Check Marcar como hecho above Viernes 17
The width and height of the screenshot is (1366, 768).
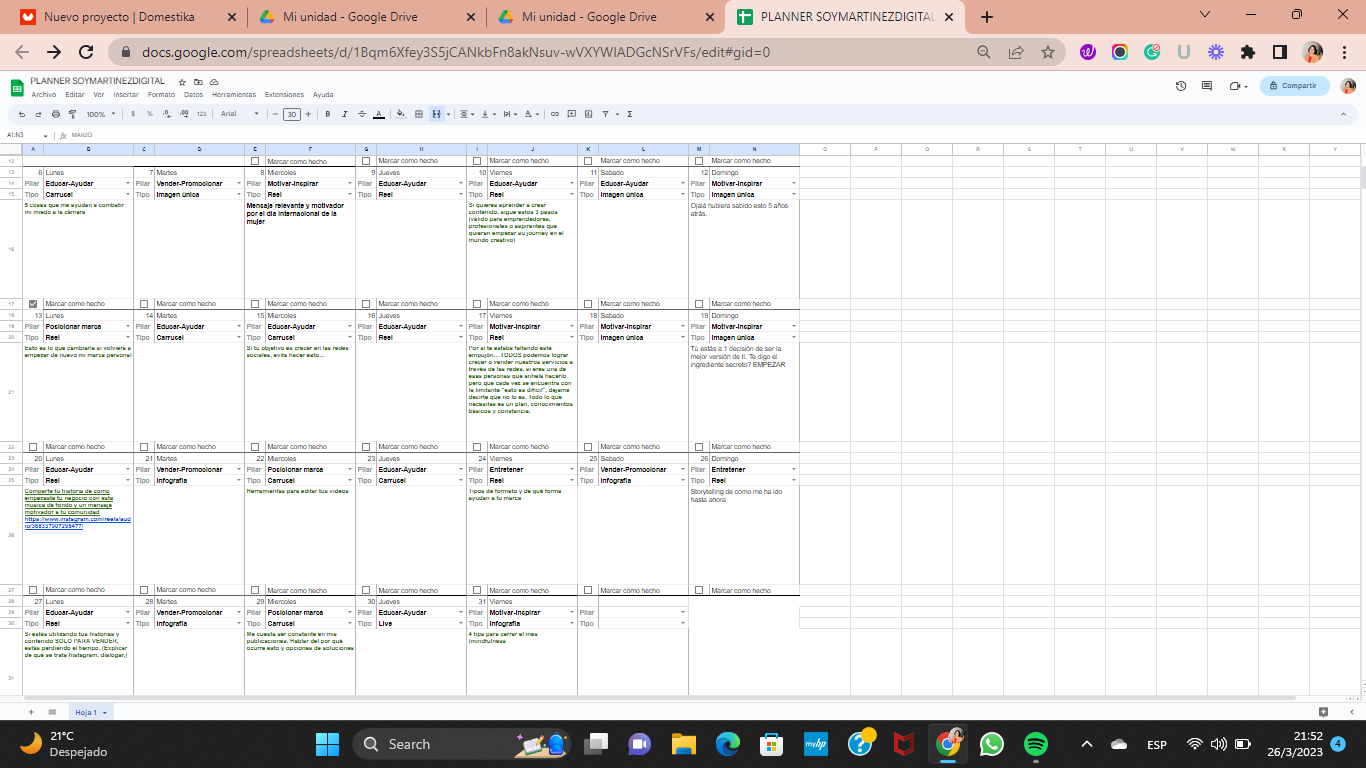coord(477,304)
